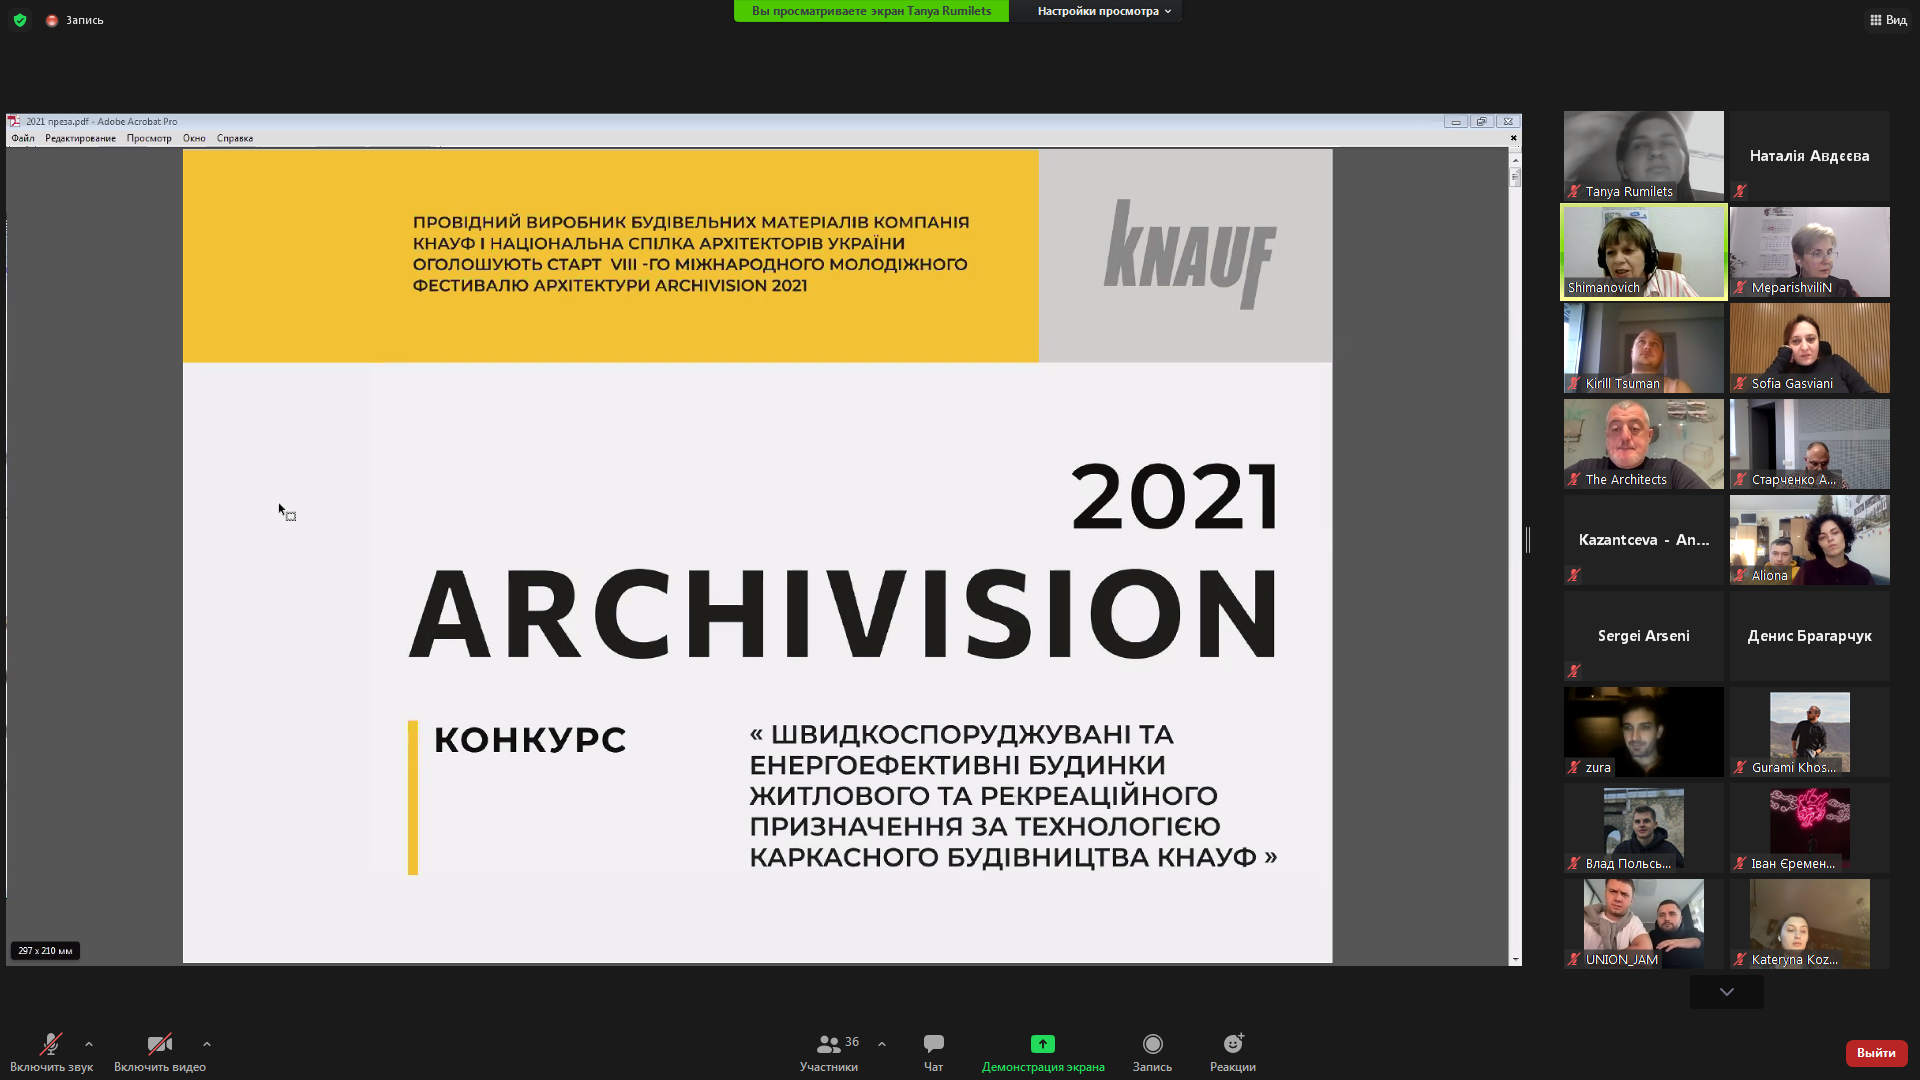
Task: Open Просмотр menu in Acrobat
Action: 149,139
